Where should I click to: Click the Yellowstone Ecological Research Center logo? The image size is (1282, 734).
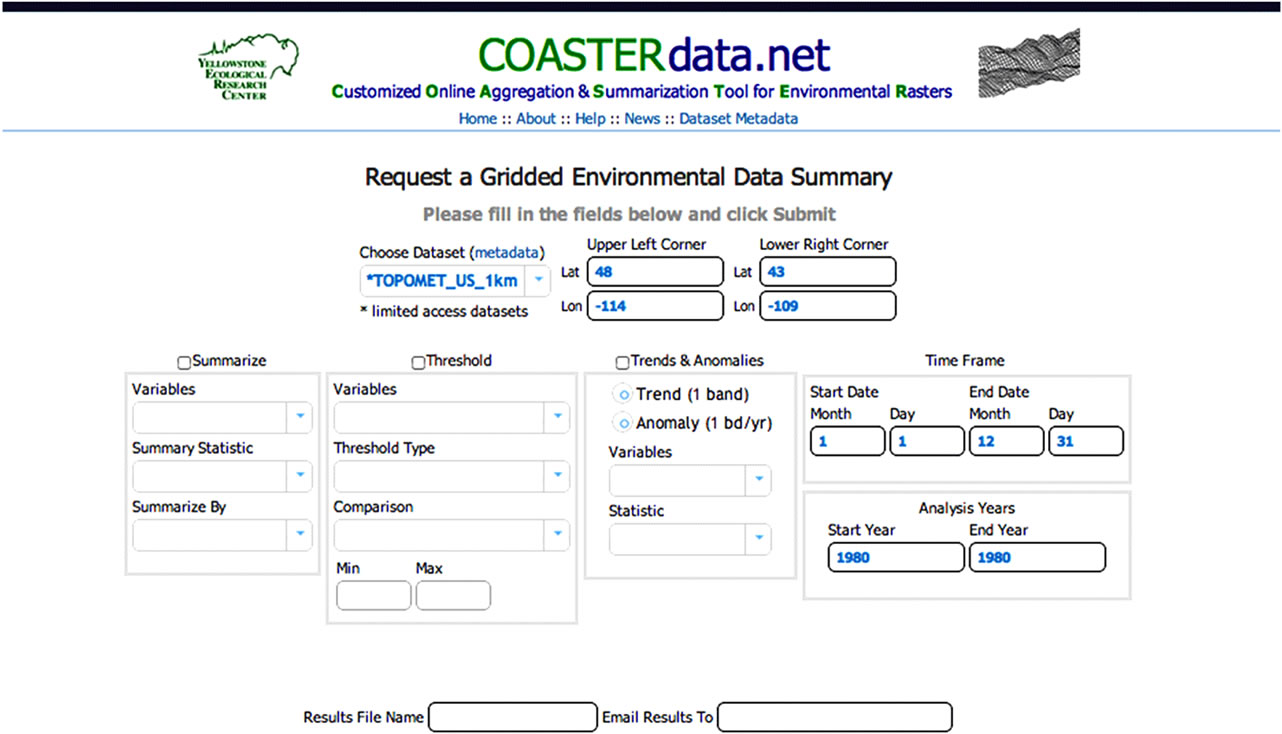[x=248, y=67]
